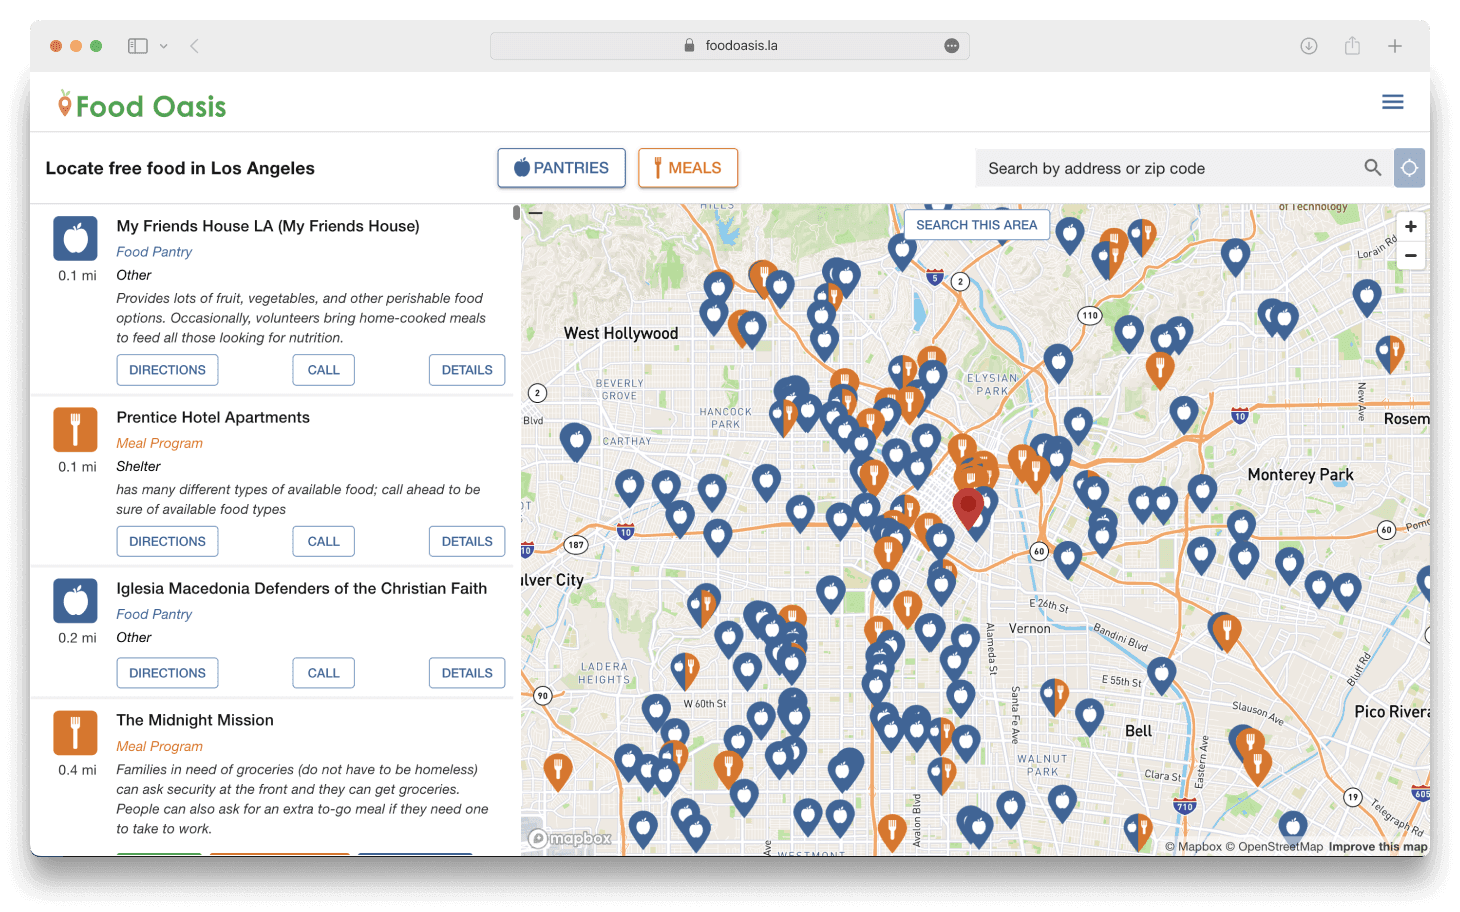Viewport: 1460px width, 912px height.
Task: Zoom in on the map with plus
Action: [1410, 227]
